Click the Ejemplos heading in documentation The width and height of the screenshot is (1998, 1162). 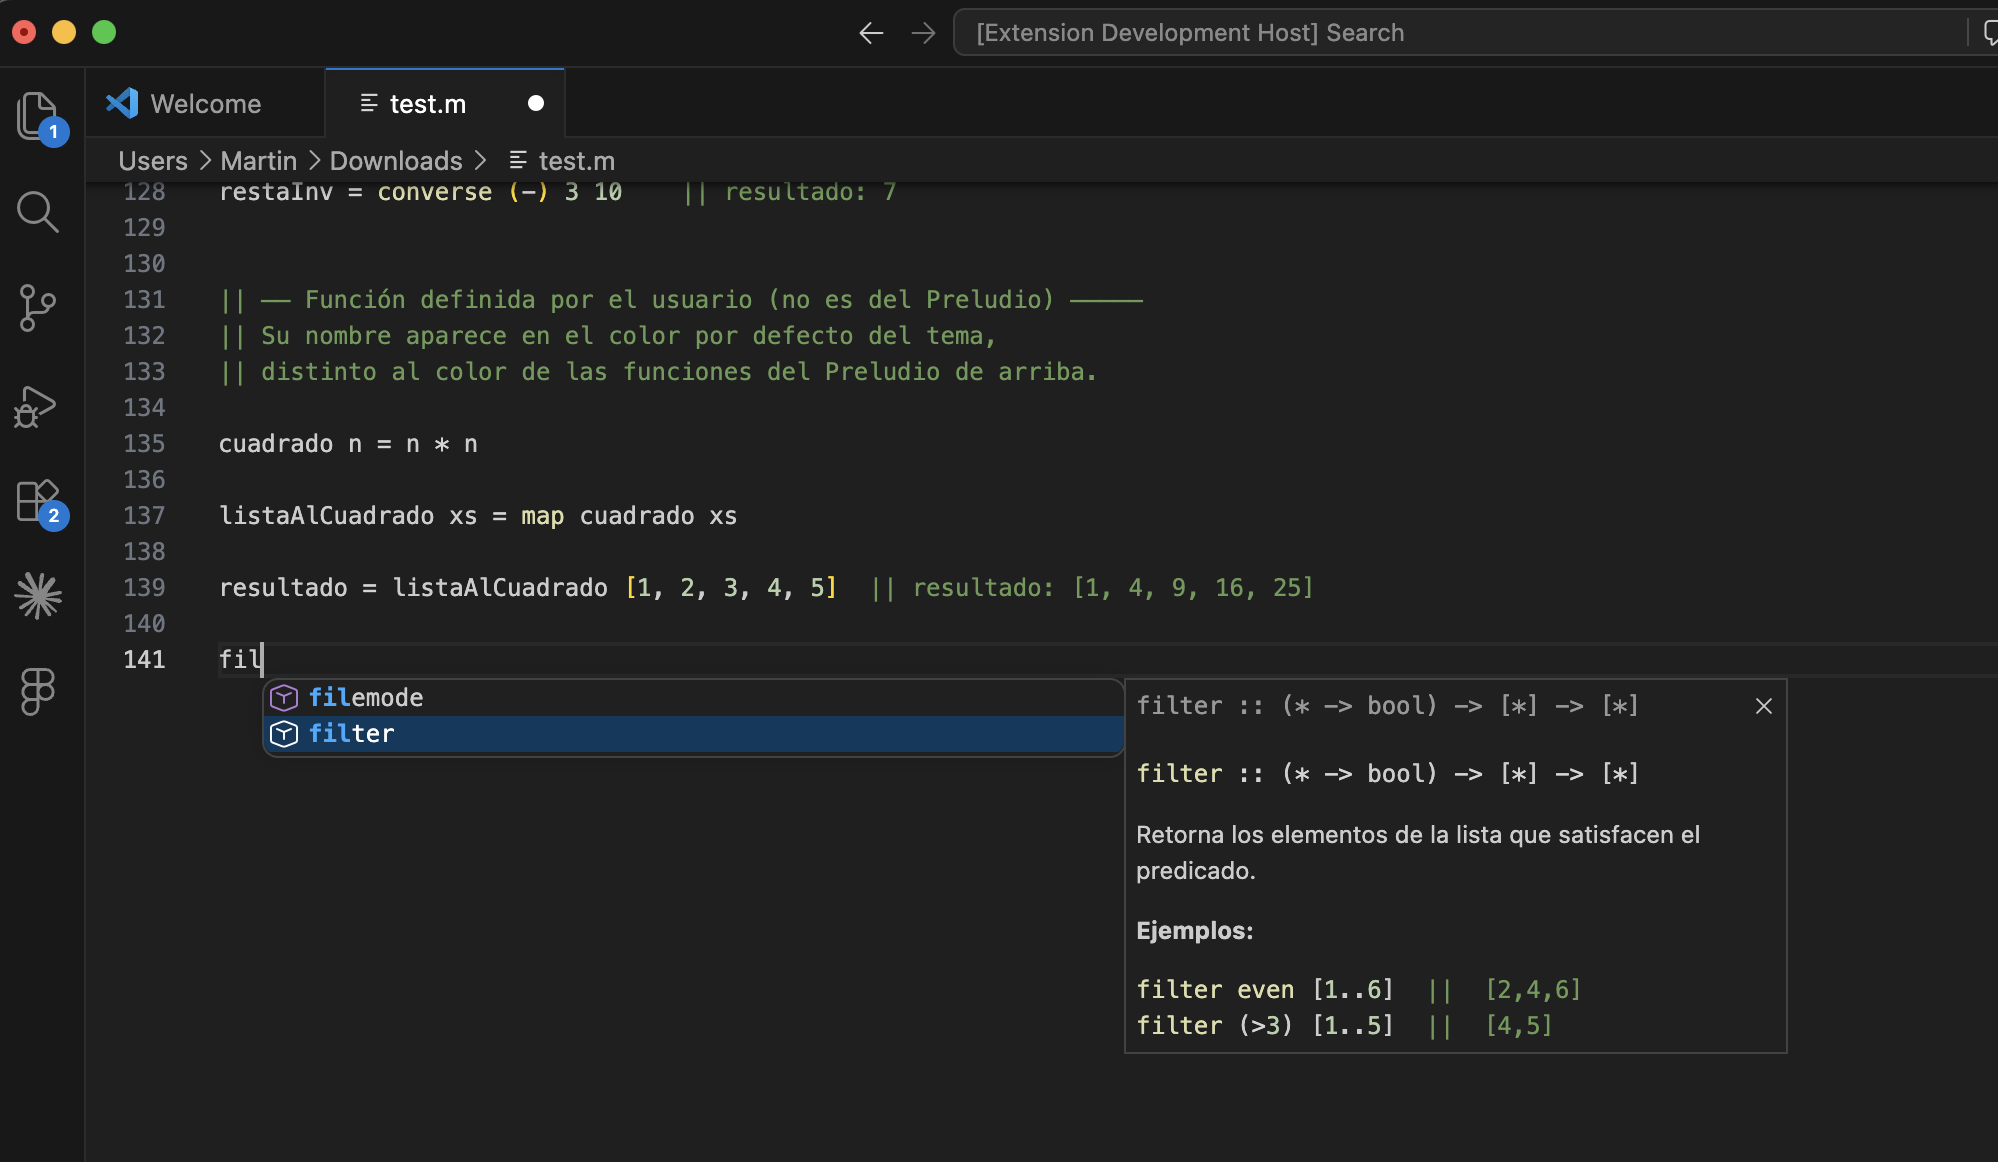point(1195,930)
